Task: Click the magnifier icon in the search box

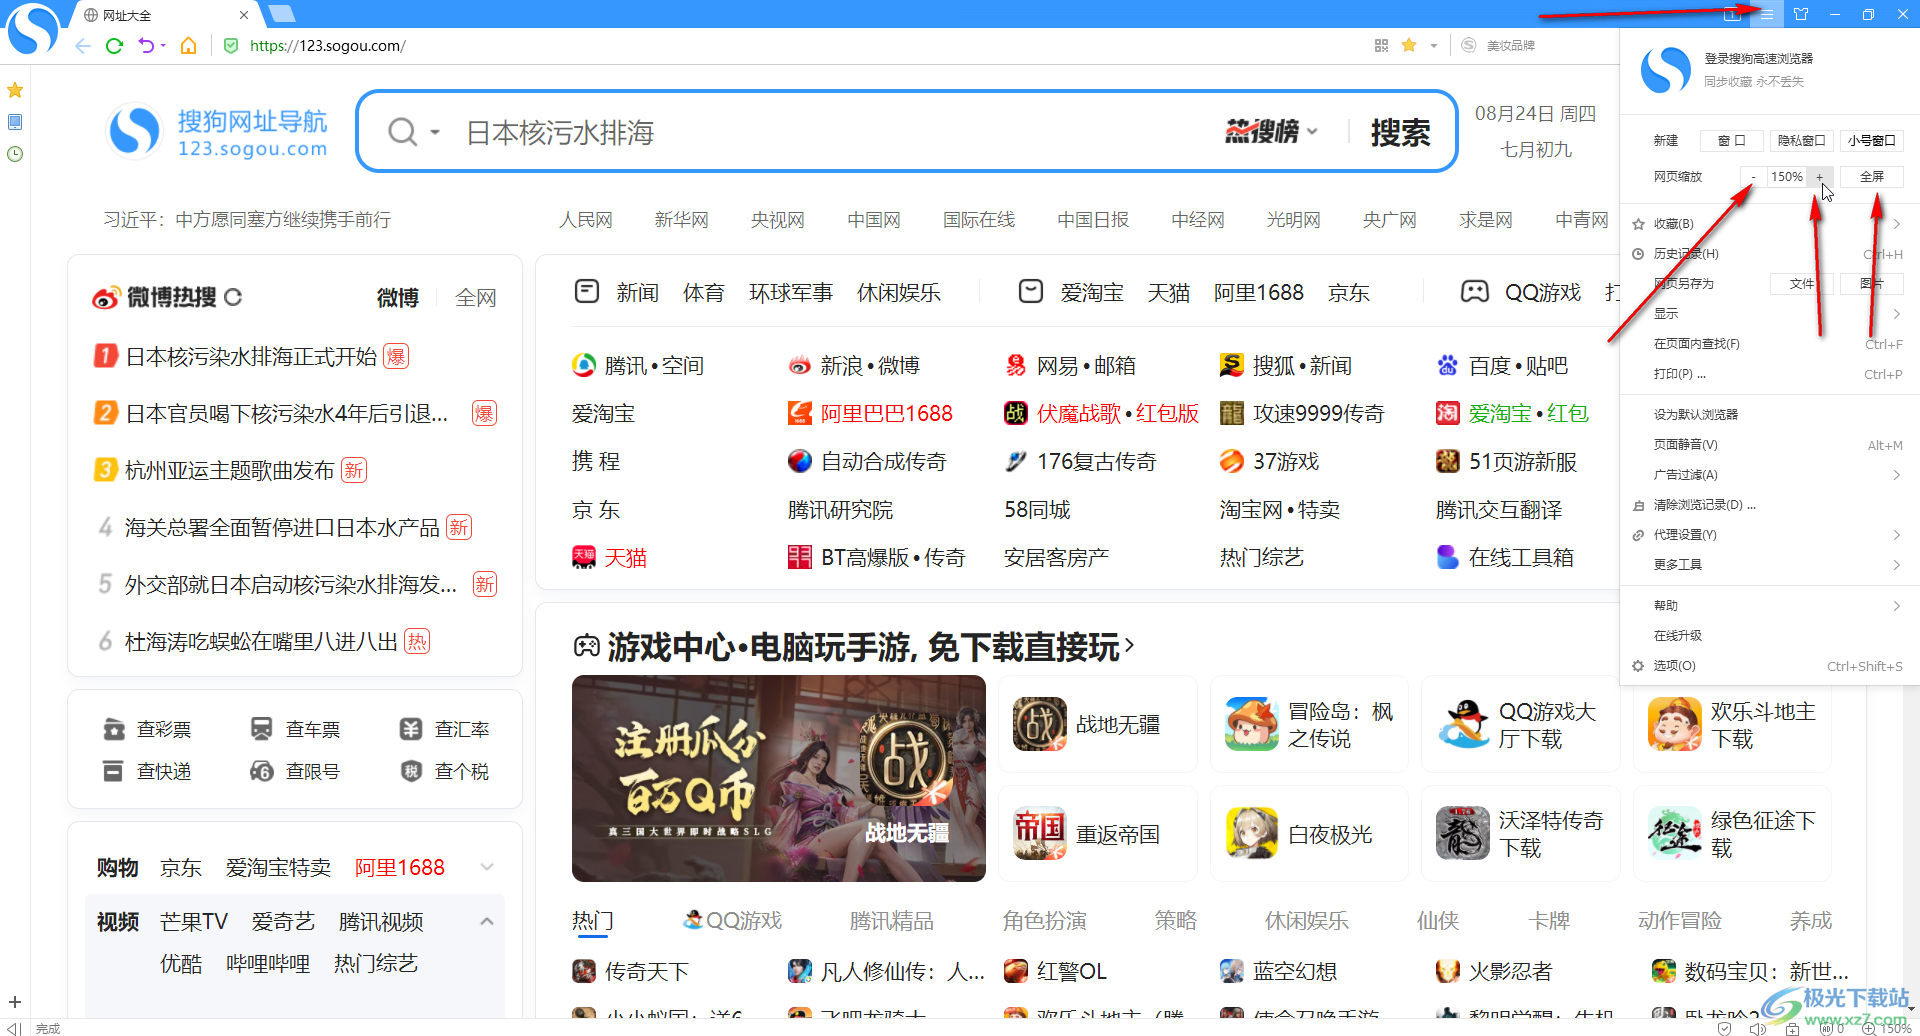Action: point(402,132)
